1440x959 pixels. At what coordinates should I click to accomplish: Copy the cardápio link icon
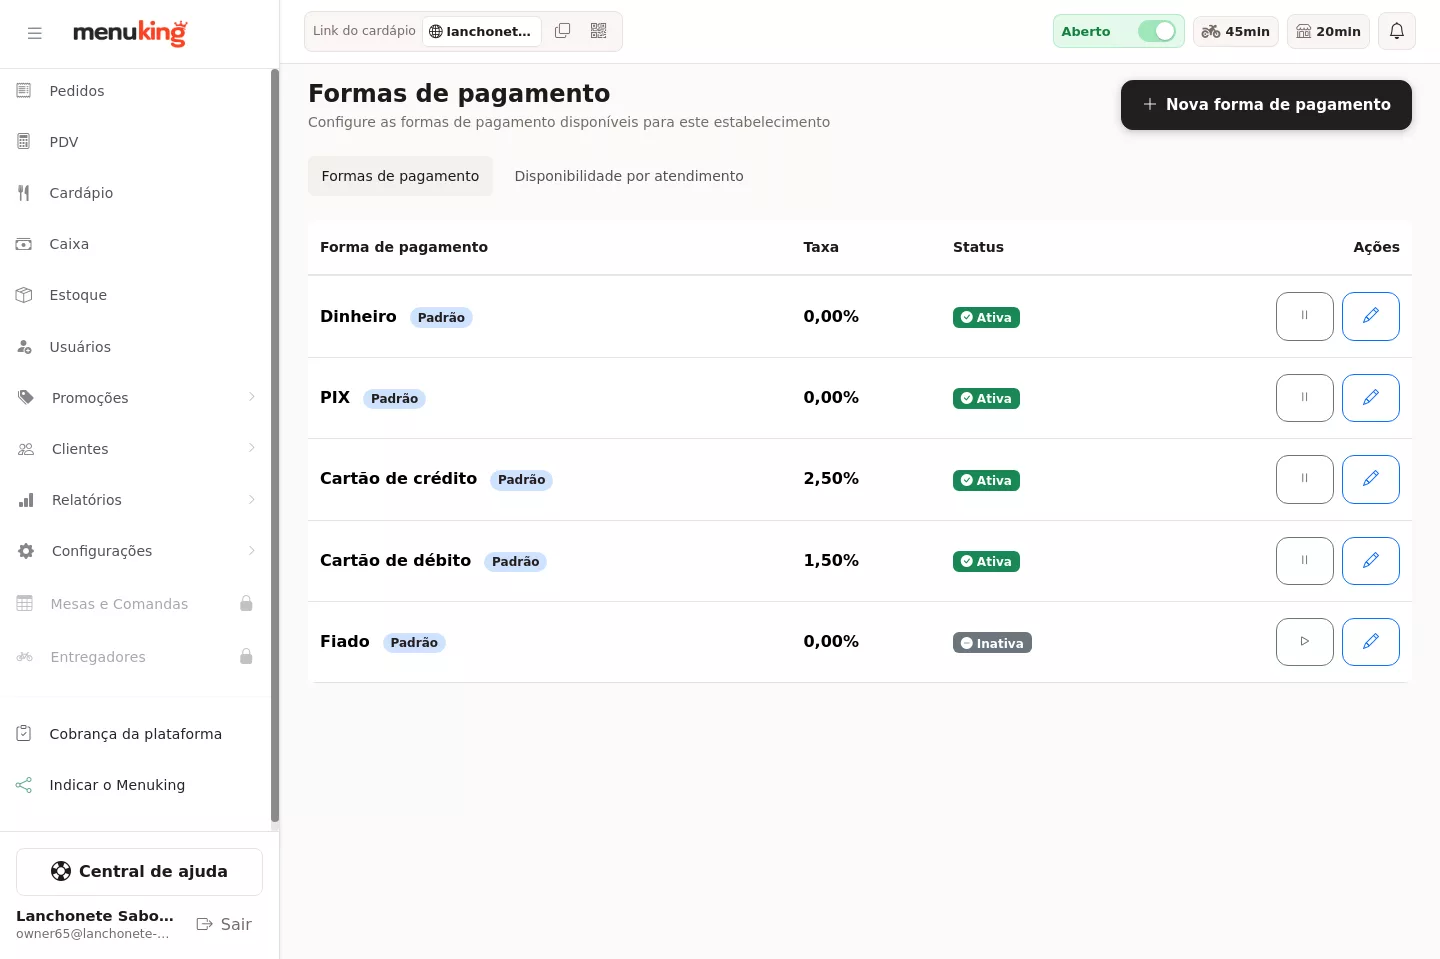[563, 31]
